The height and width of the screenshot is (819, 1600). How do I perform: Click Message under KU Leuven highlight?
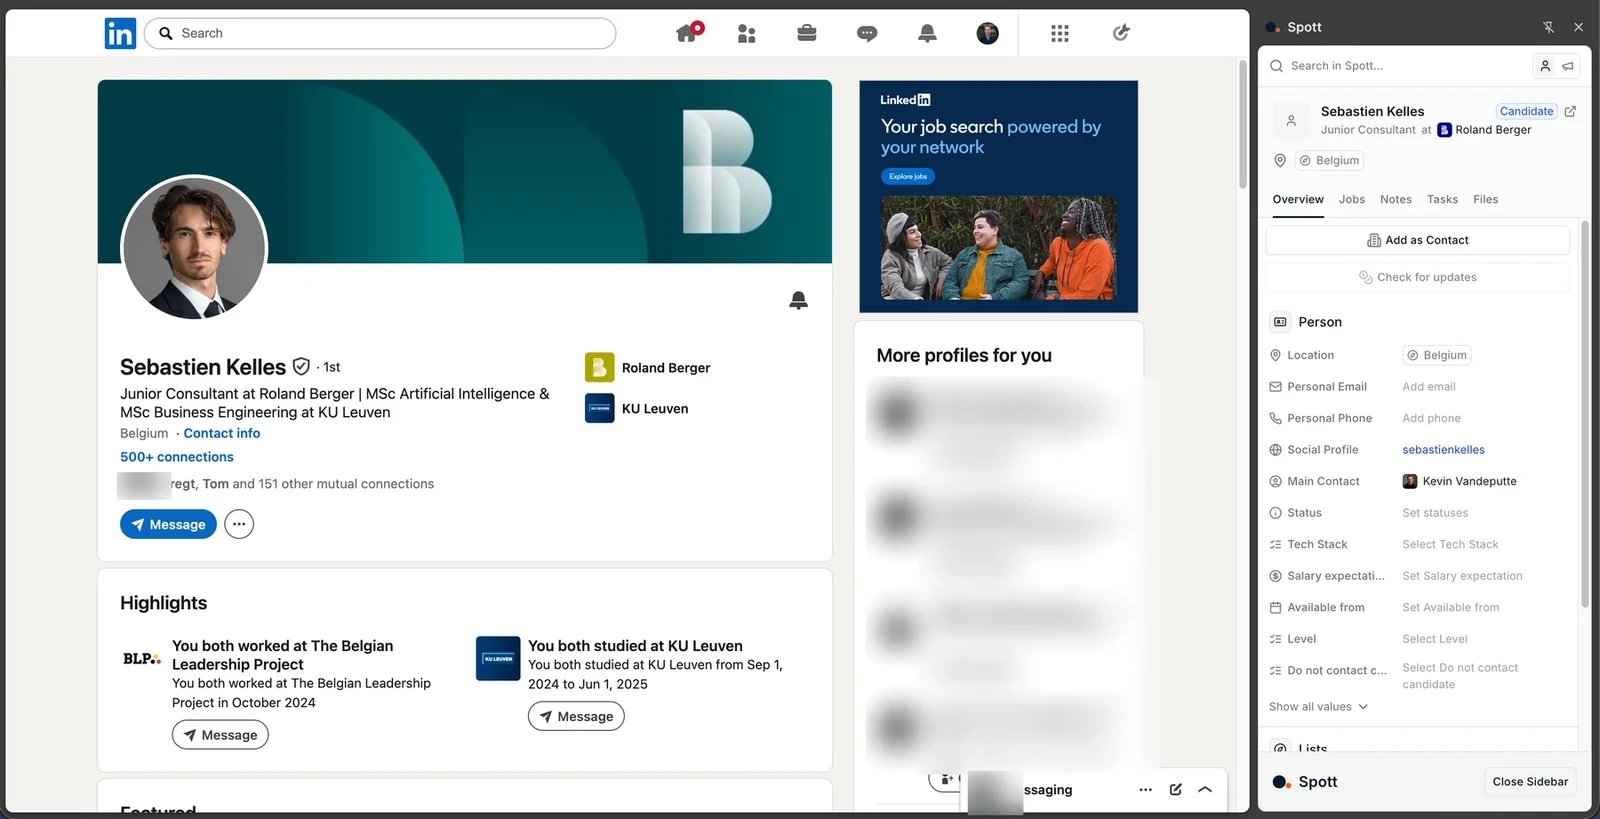[576, 716]
